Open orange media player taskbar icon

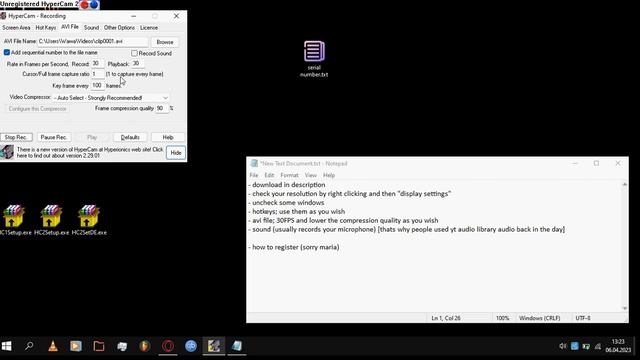[x=76, y=346]
